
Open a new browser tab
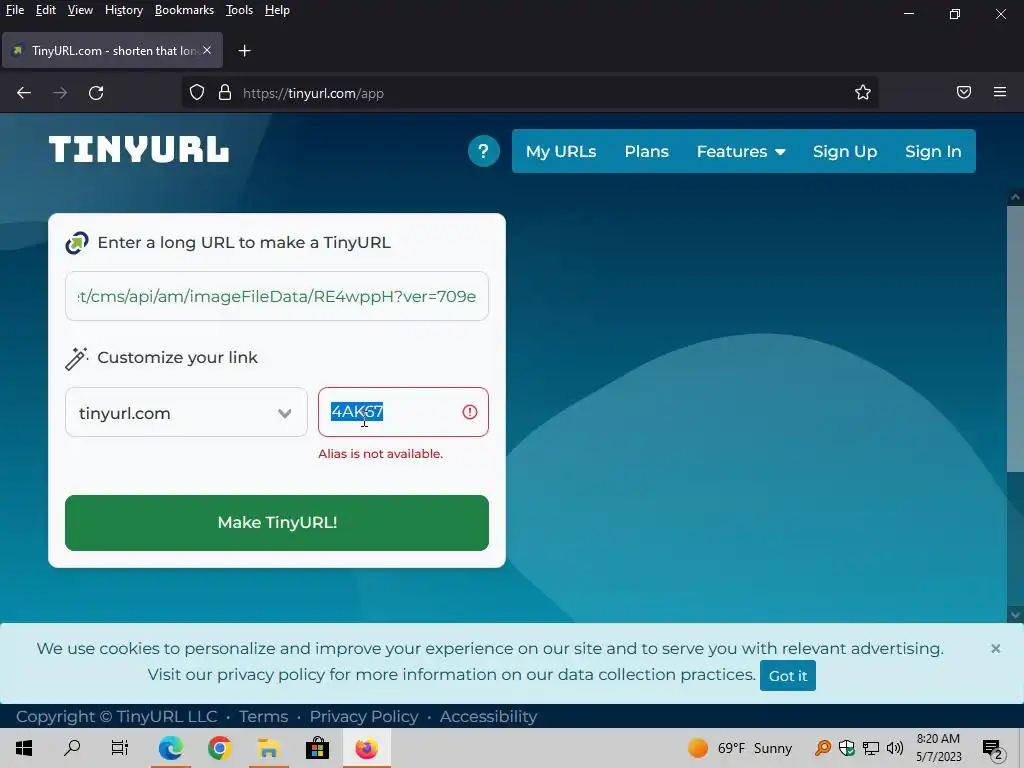click(x=244, y=50)
